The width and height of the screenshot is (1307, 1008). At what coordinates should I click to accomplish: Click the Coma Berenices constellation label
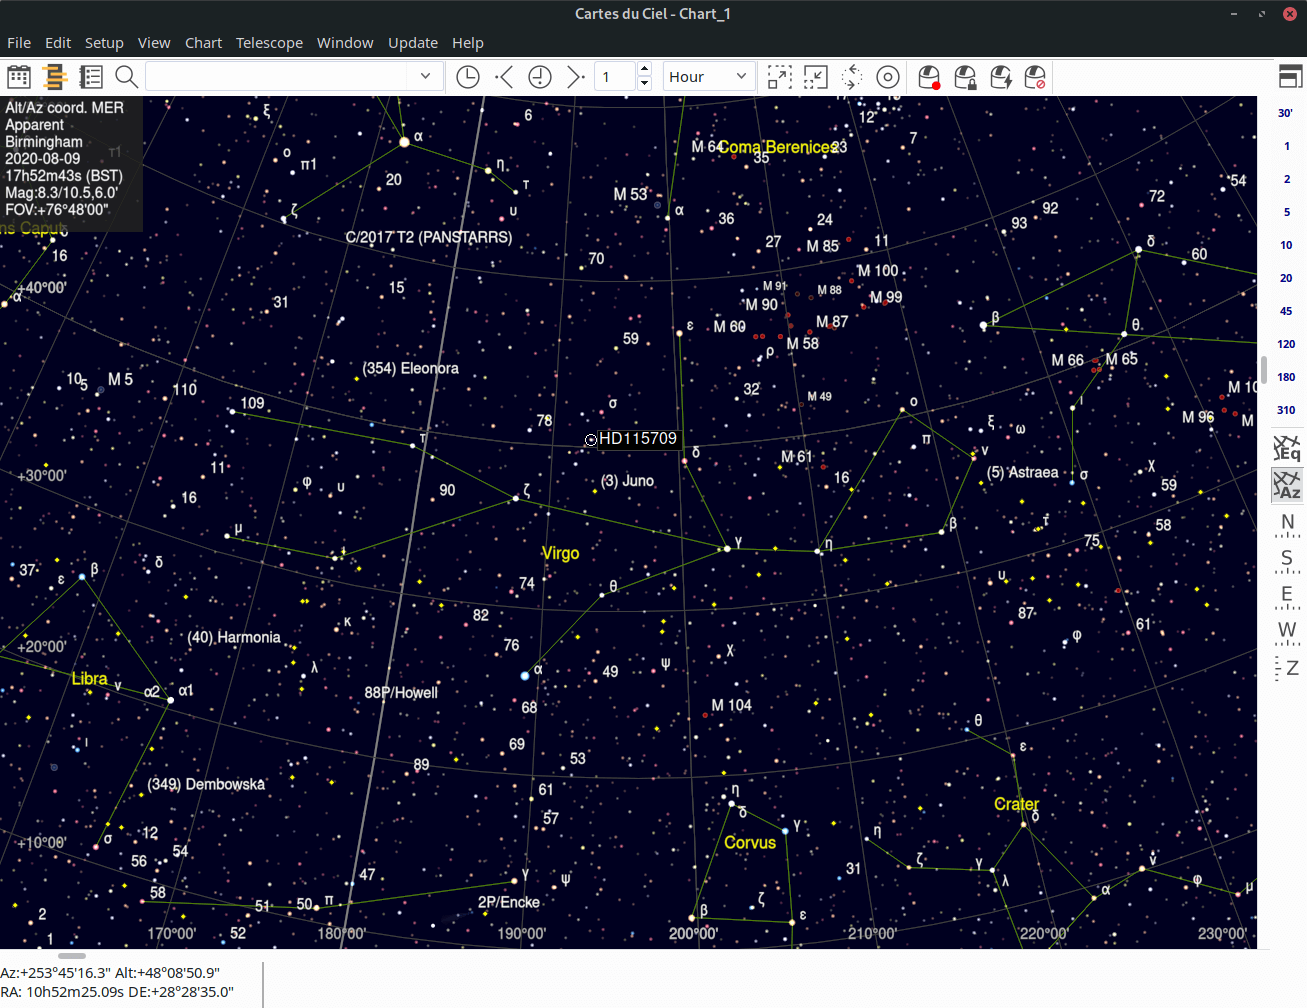coord(778,147)
